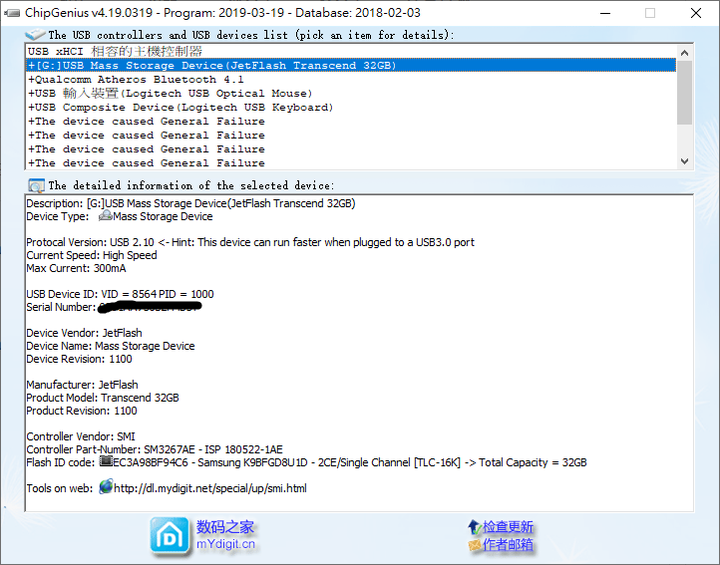Click the ChipGenius app icon in the title bar
The image size is (720, 565).
pyautogui.click(x=11, y=13)
